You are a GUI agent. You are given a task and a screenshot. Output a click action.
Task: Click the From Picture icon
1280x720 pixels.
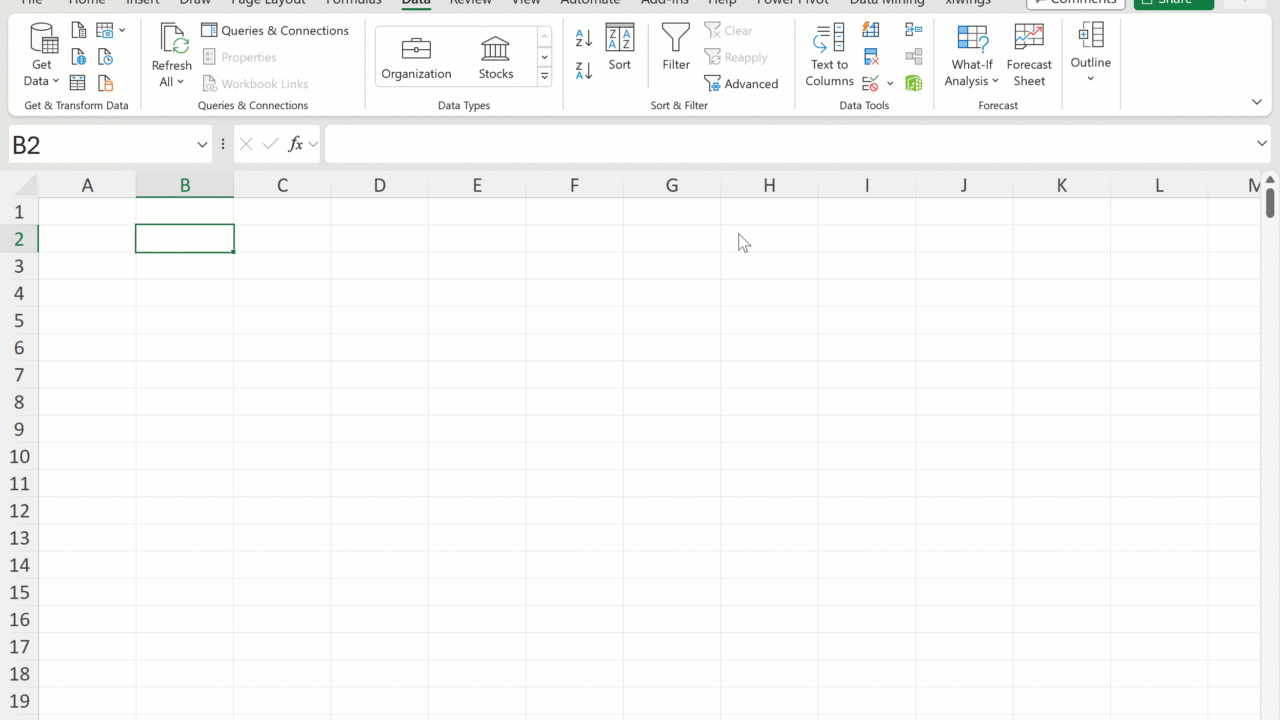tap(105, 31)
